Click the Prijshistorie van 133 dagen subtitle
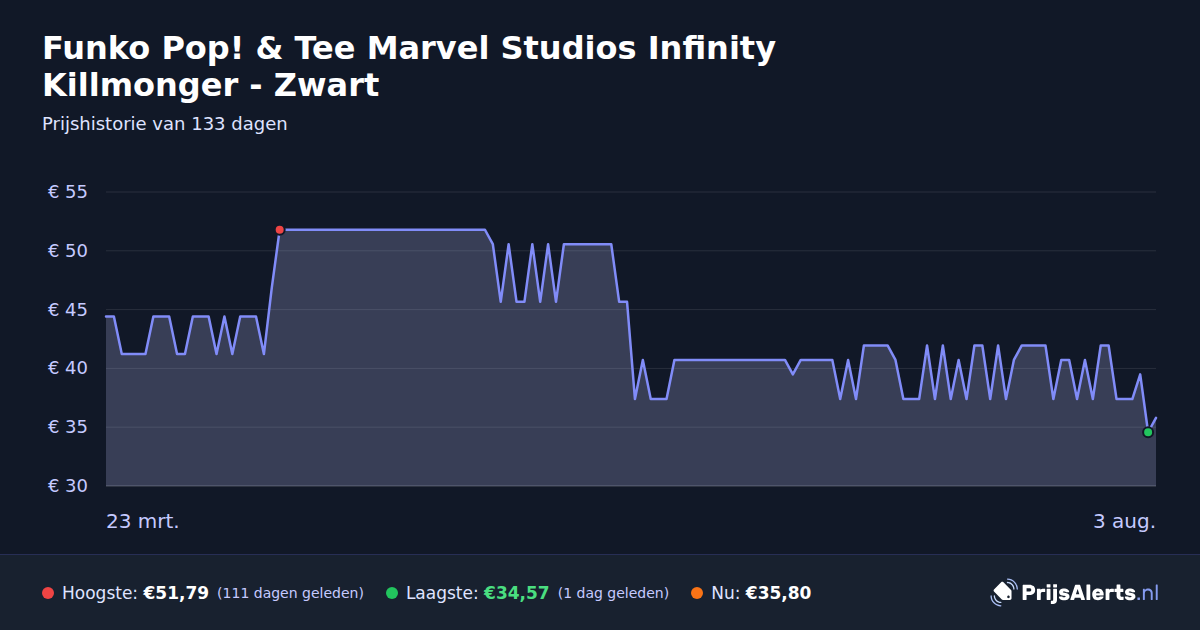The image size is (1200, 630). pos(165,124)
